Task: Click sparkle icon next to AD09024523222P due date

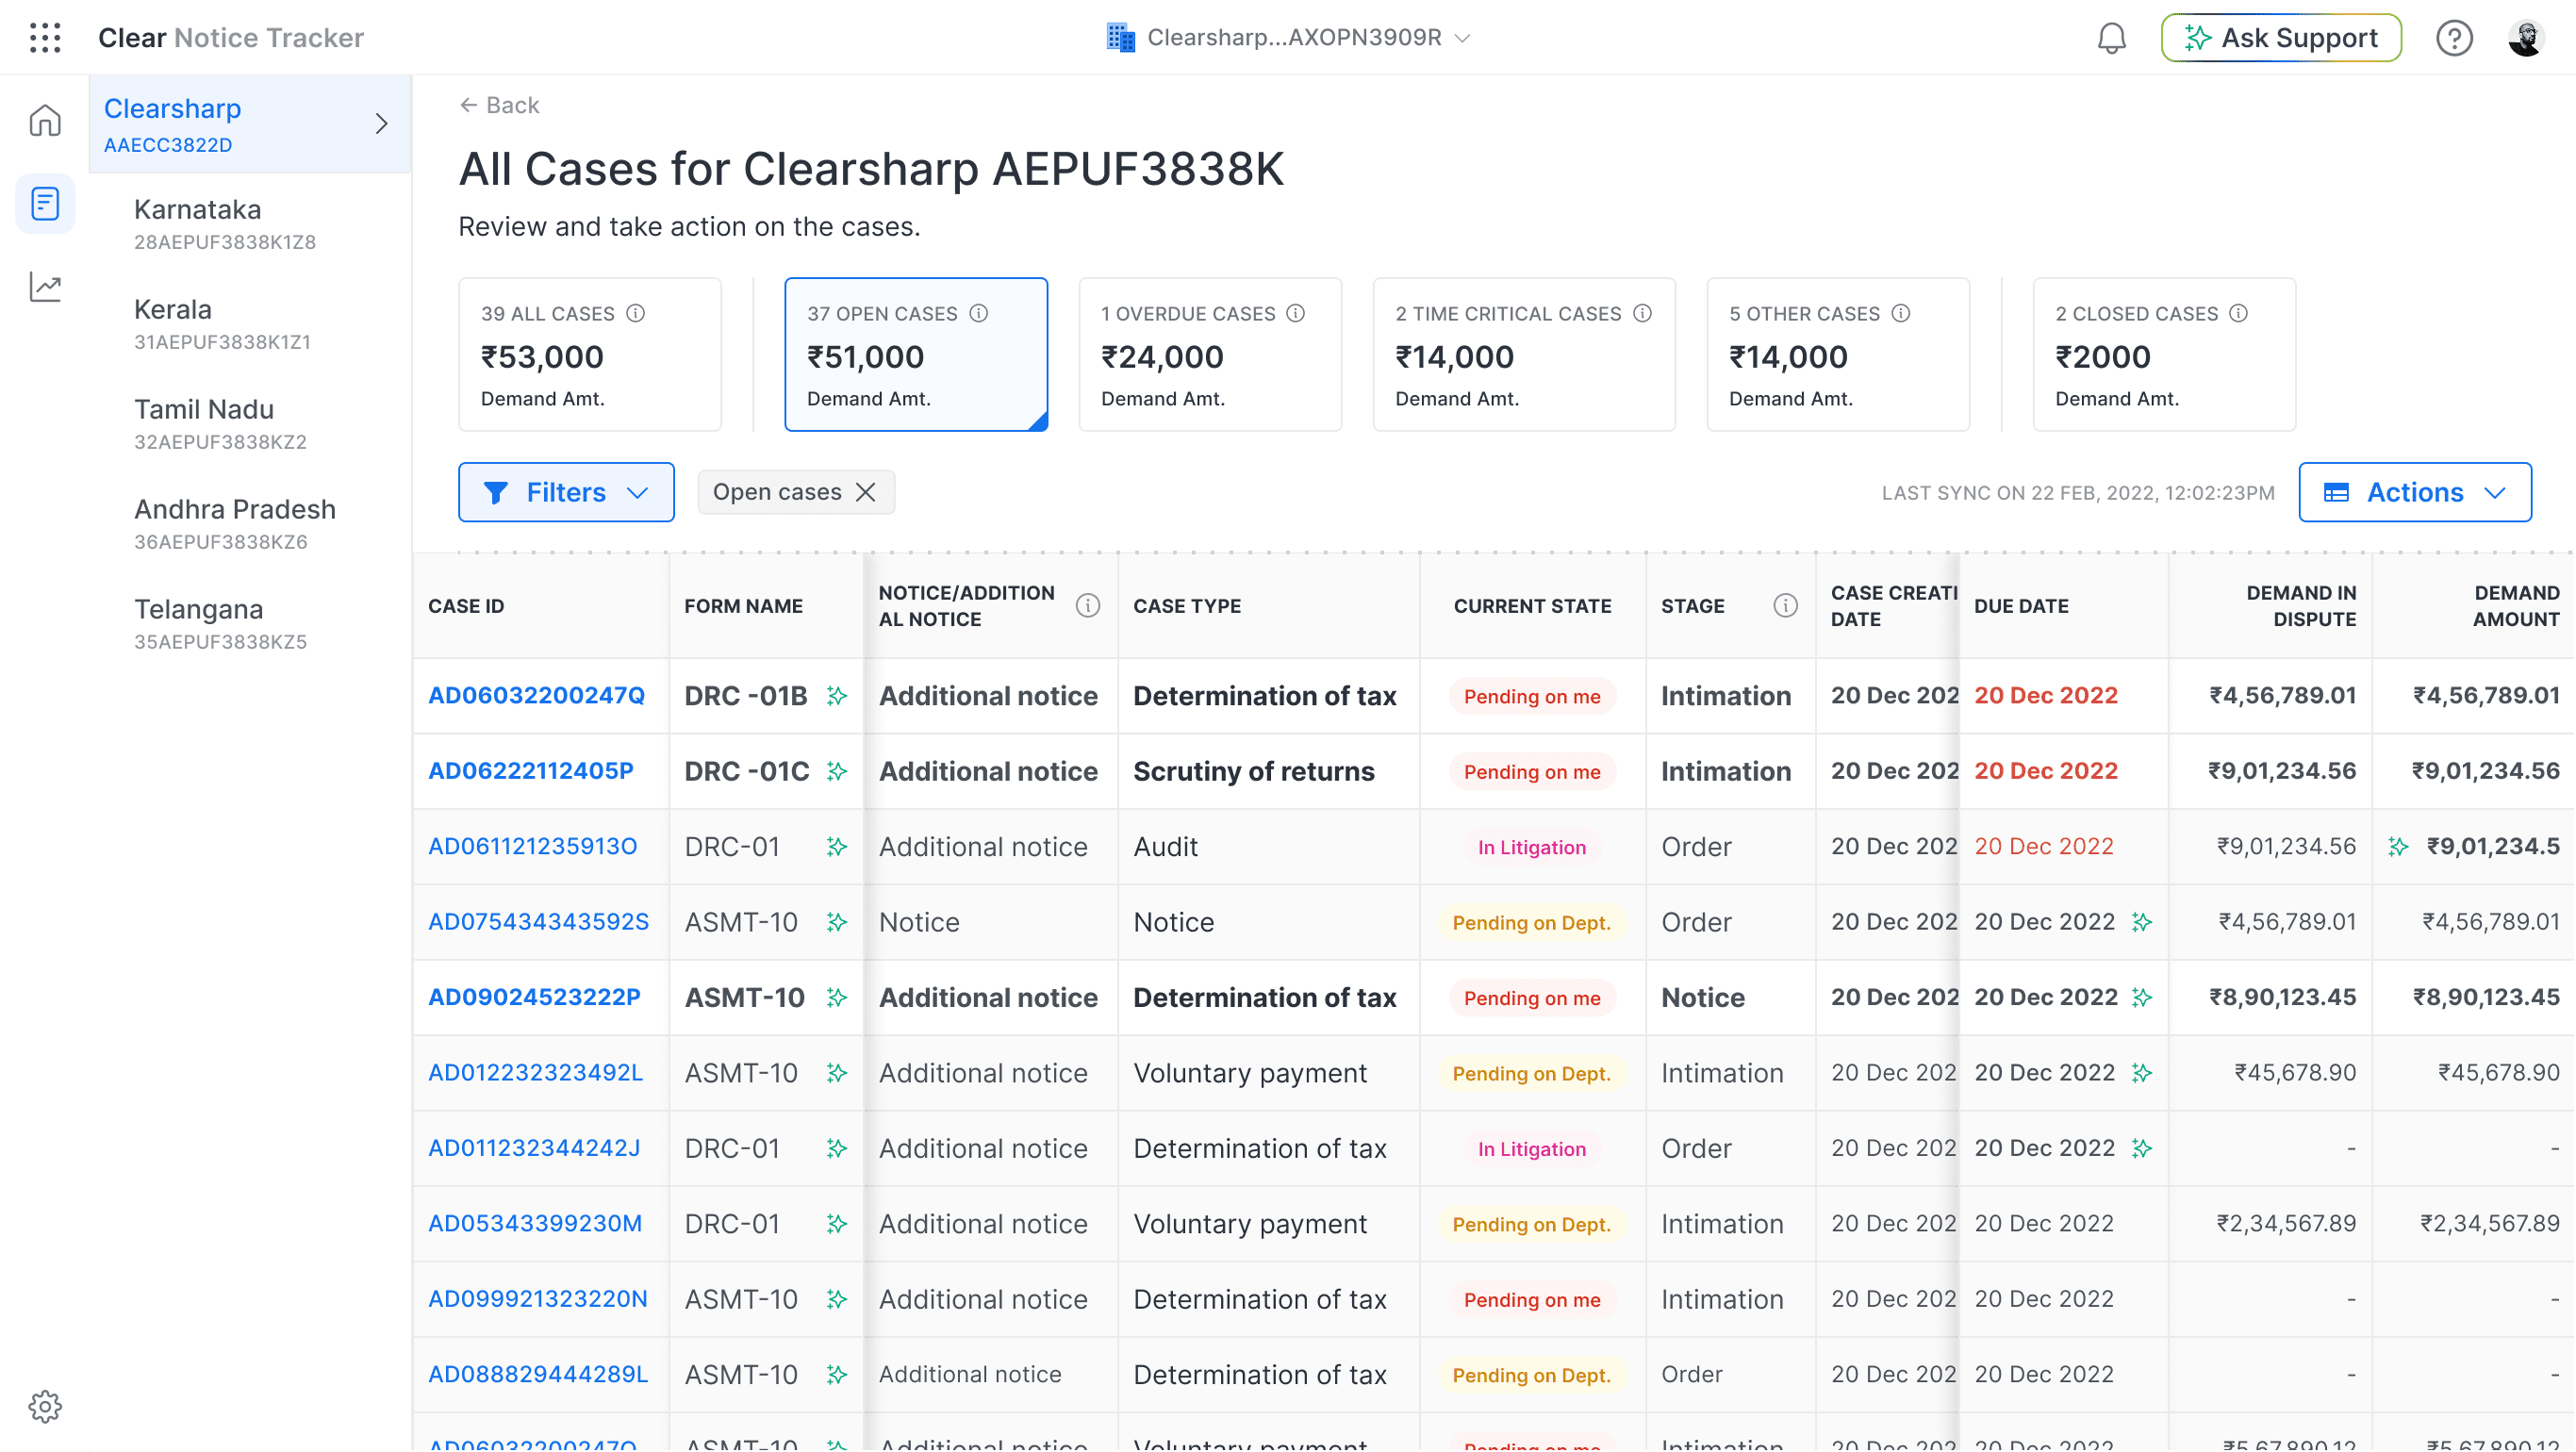Action: (2141, 998)
